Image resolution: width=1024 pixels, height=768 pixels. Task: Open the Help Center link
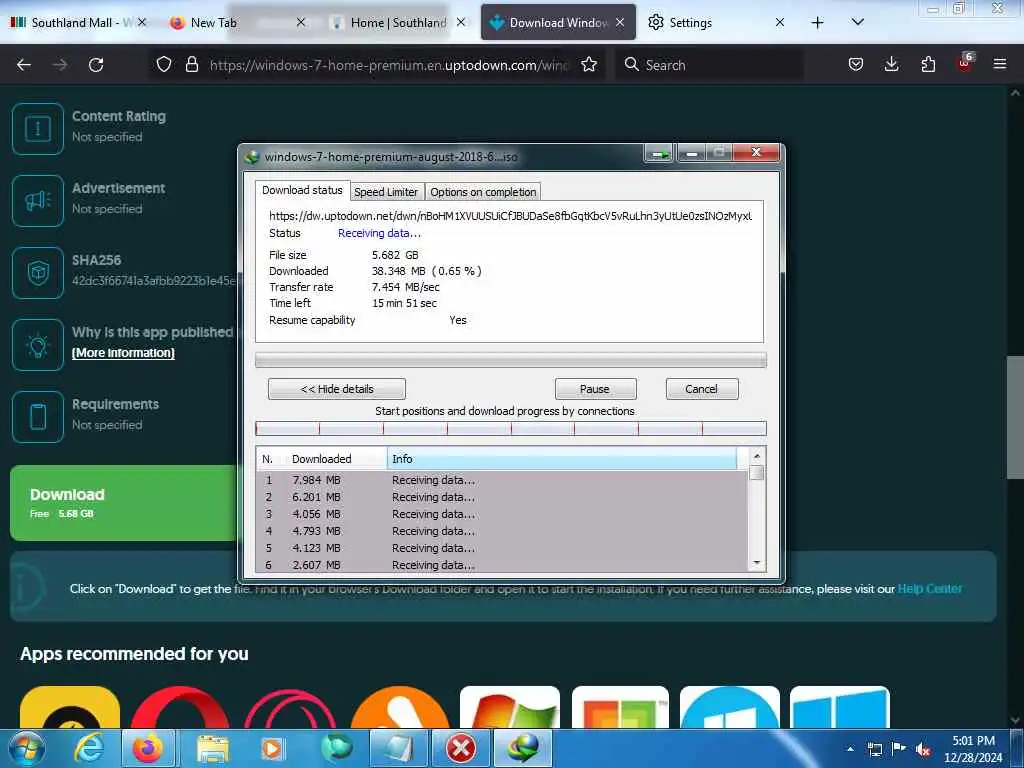tap(929, 588)
